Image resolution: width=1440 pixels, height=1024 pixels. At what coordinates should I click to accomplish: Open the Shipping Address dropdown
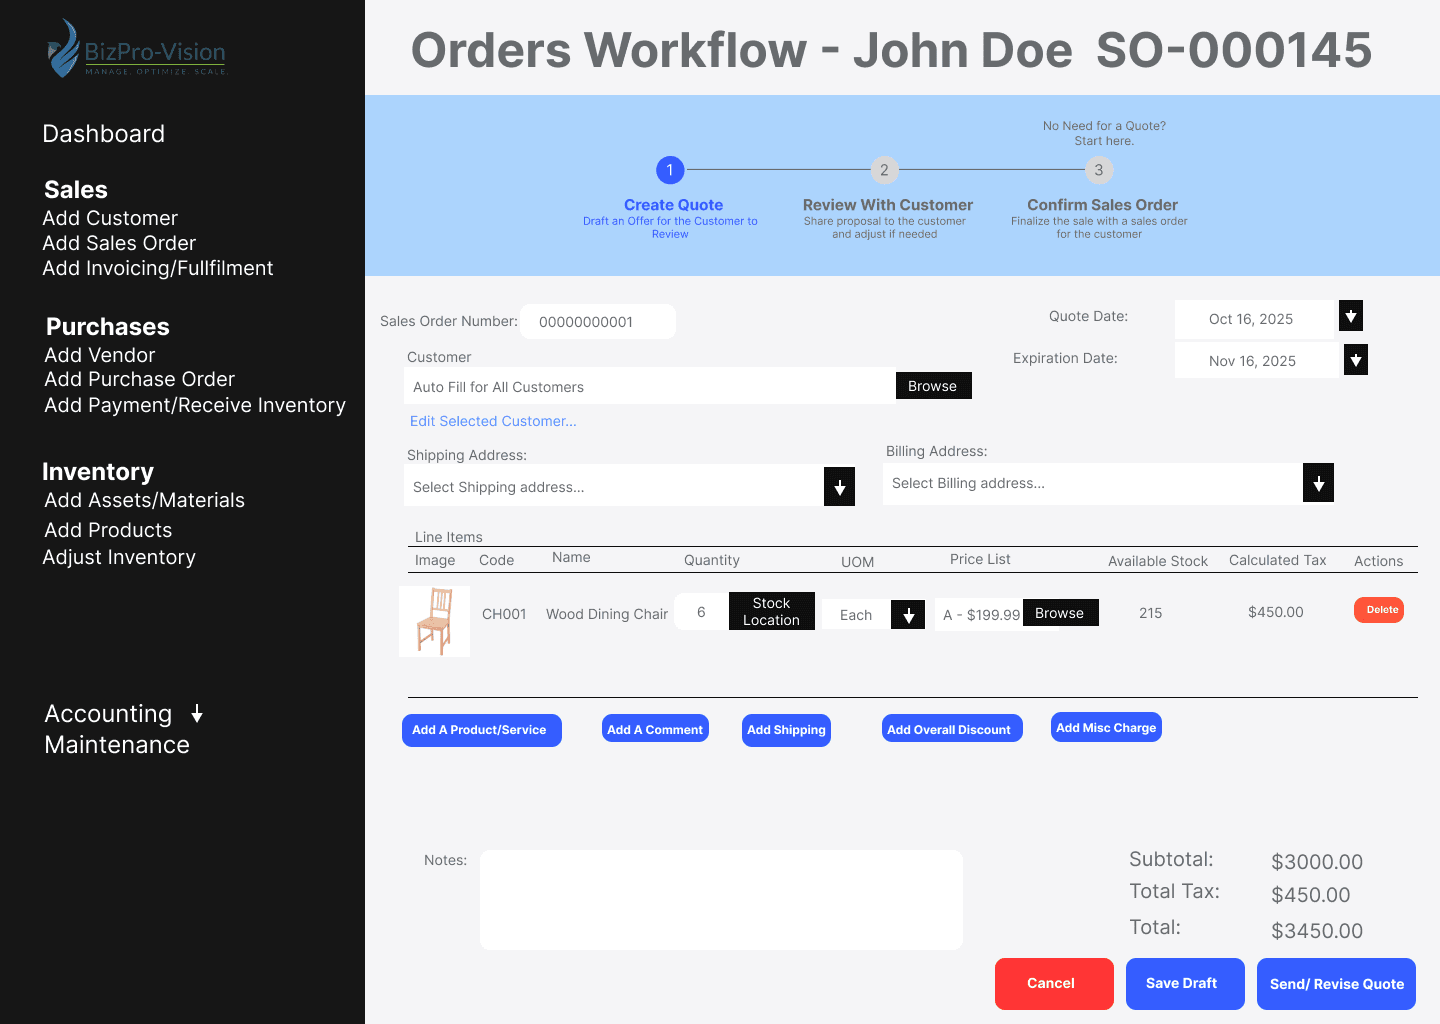coord(839,486)
